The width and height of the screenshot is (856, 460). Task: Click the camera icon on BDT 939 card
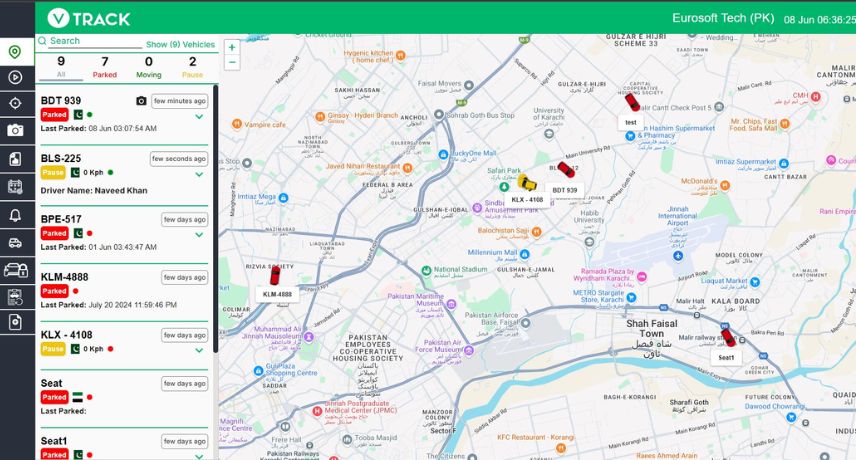pyautogui.click(x=141, y=101)
